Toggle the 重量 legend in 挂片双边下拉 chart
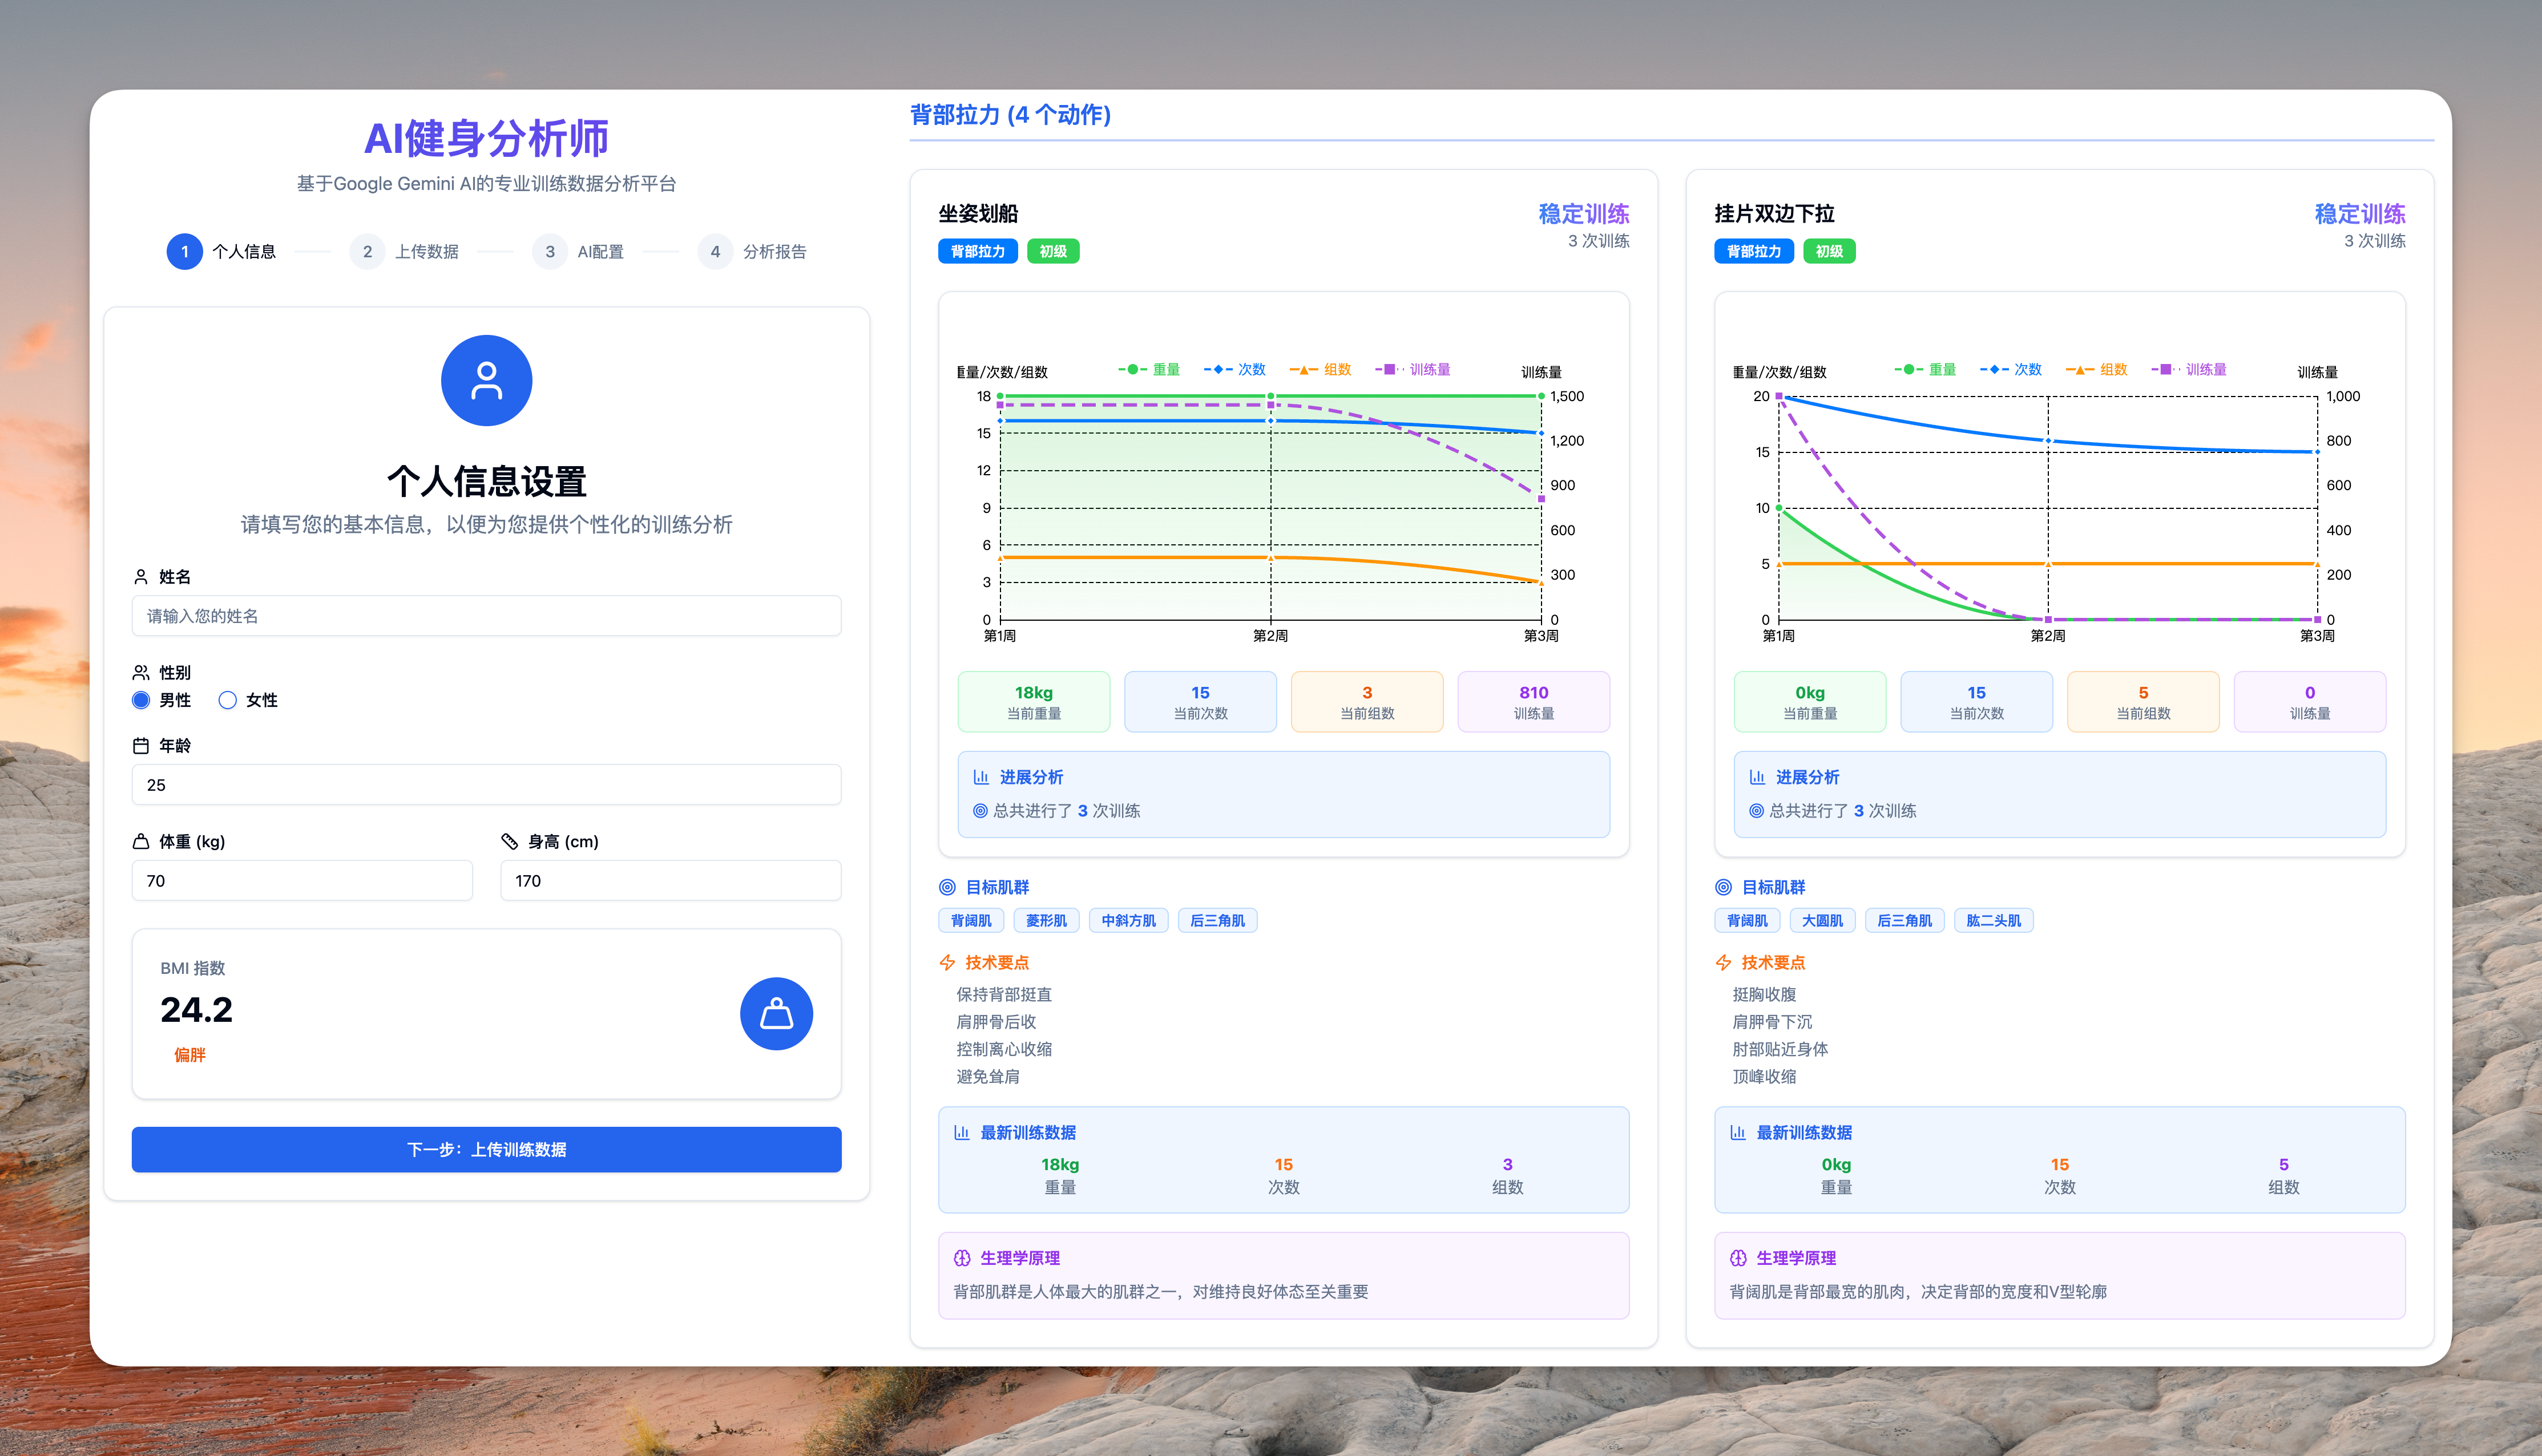This screenshot has width=2542, height=1456. [1926, 369]
